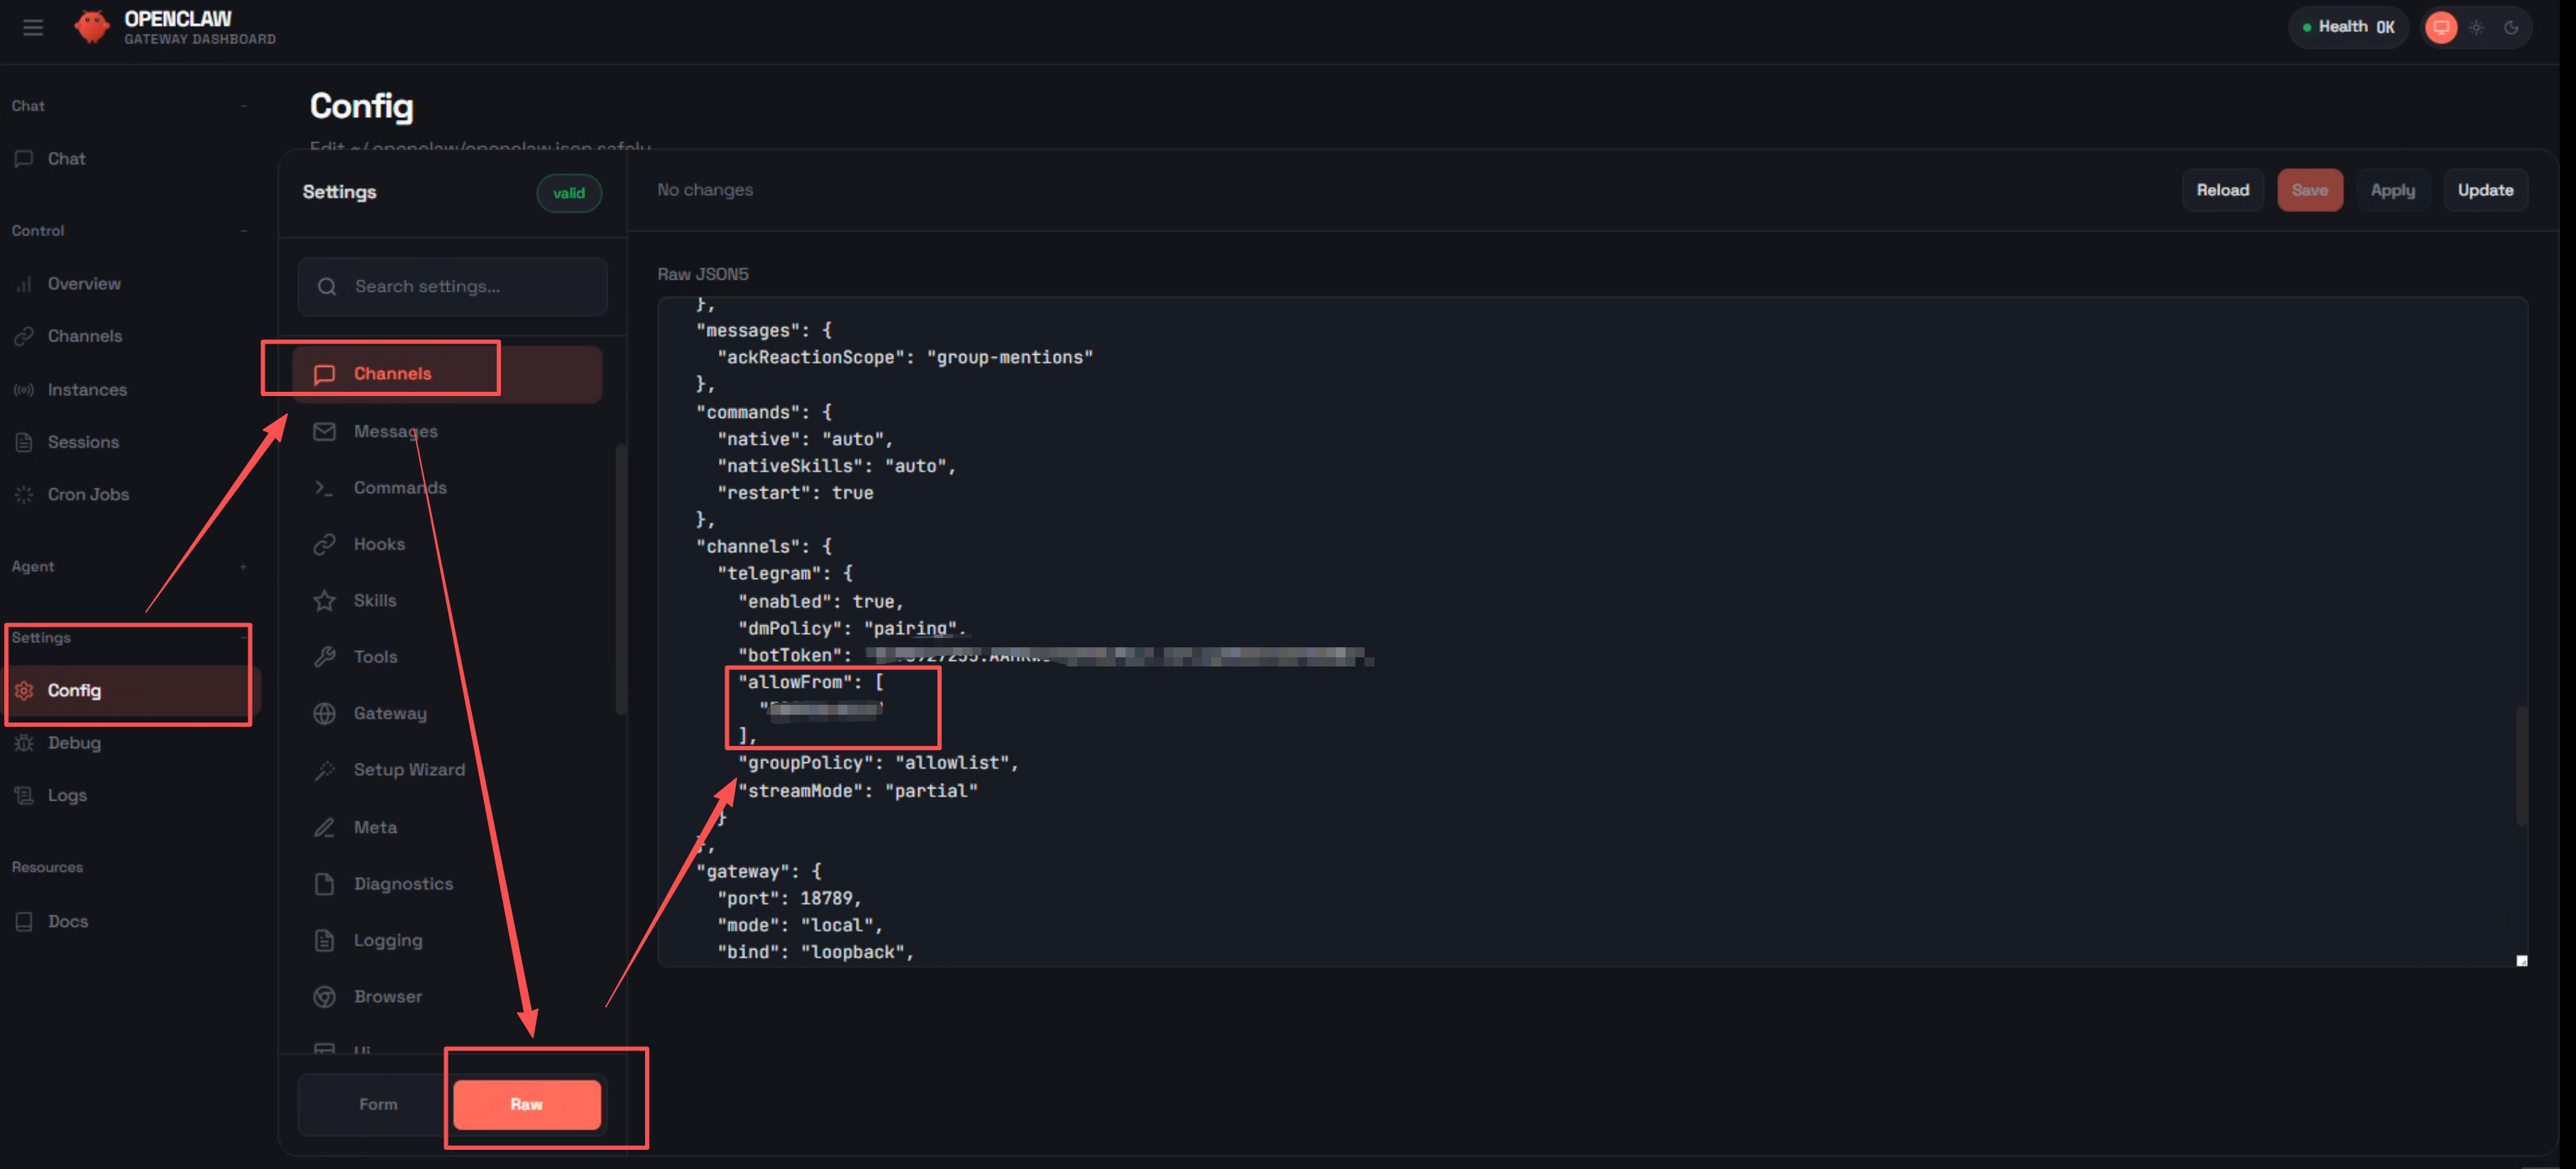The height and width of the screenshot is (1169, 2576).
Task: Open the Sessions page
Action: [83, 442]
